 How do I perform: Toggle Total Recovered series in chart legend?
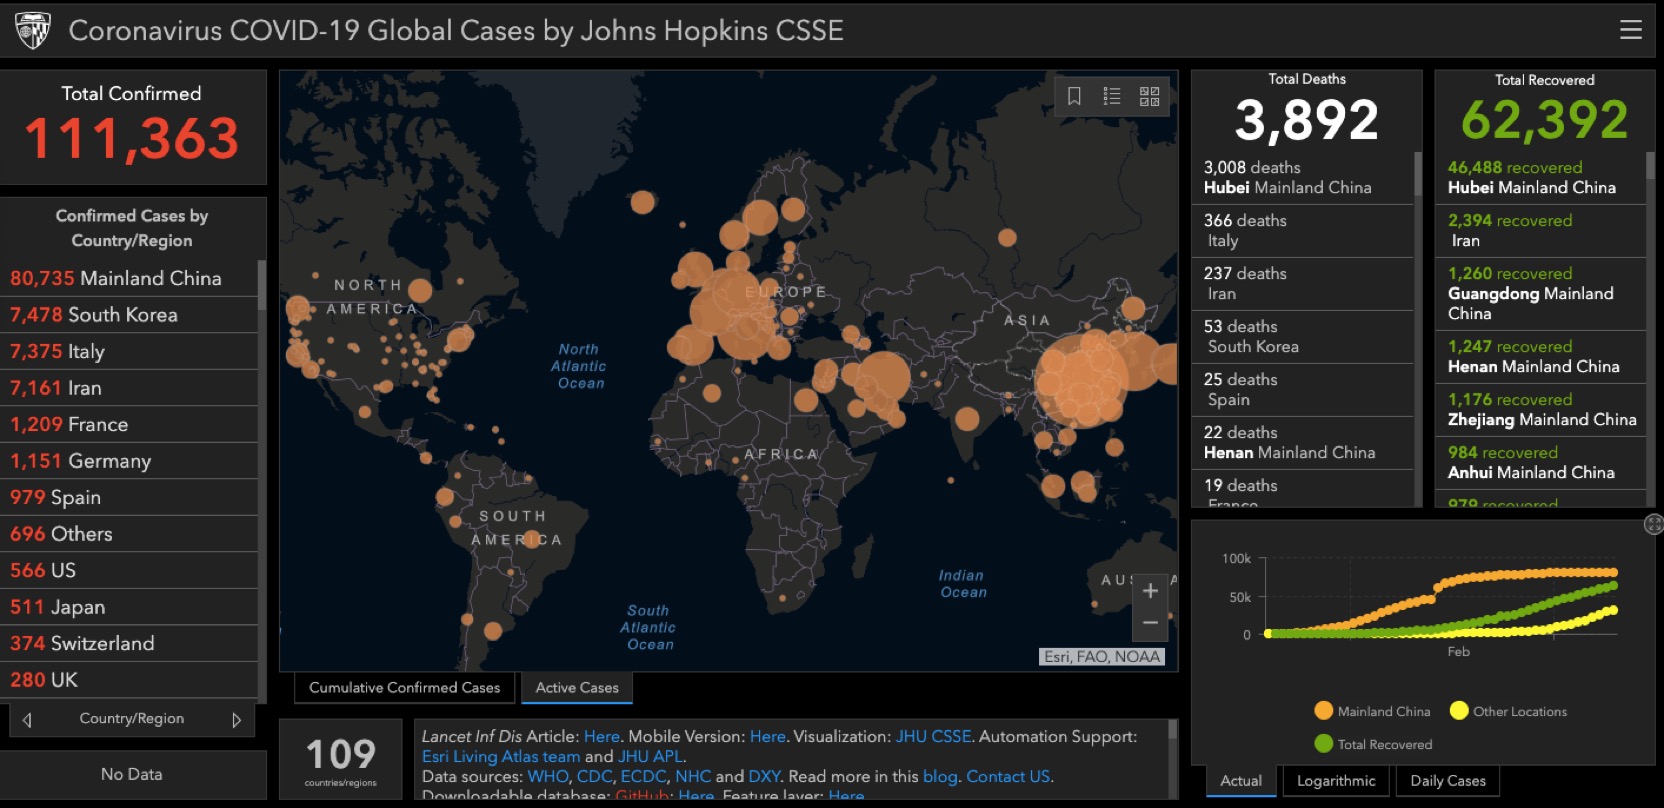pos(1373,744)
